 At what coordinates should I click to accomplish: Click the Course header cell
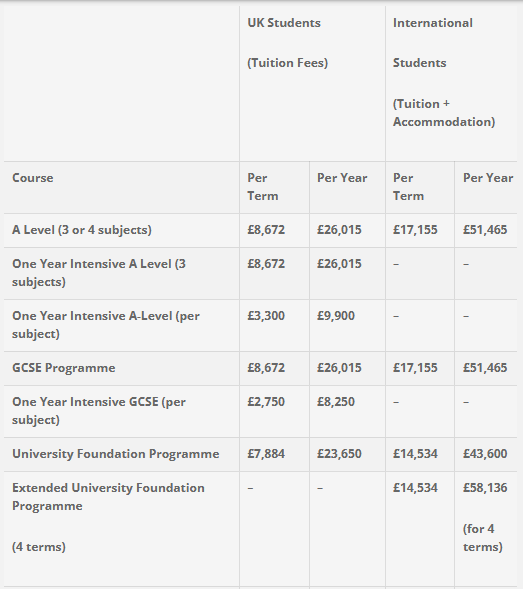click(33, 178)
